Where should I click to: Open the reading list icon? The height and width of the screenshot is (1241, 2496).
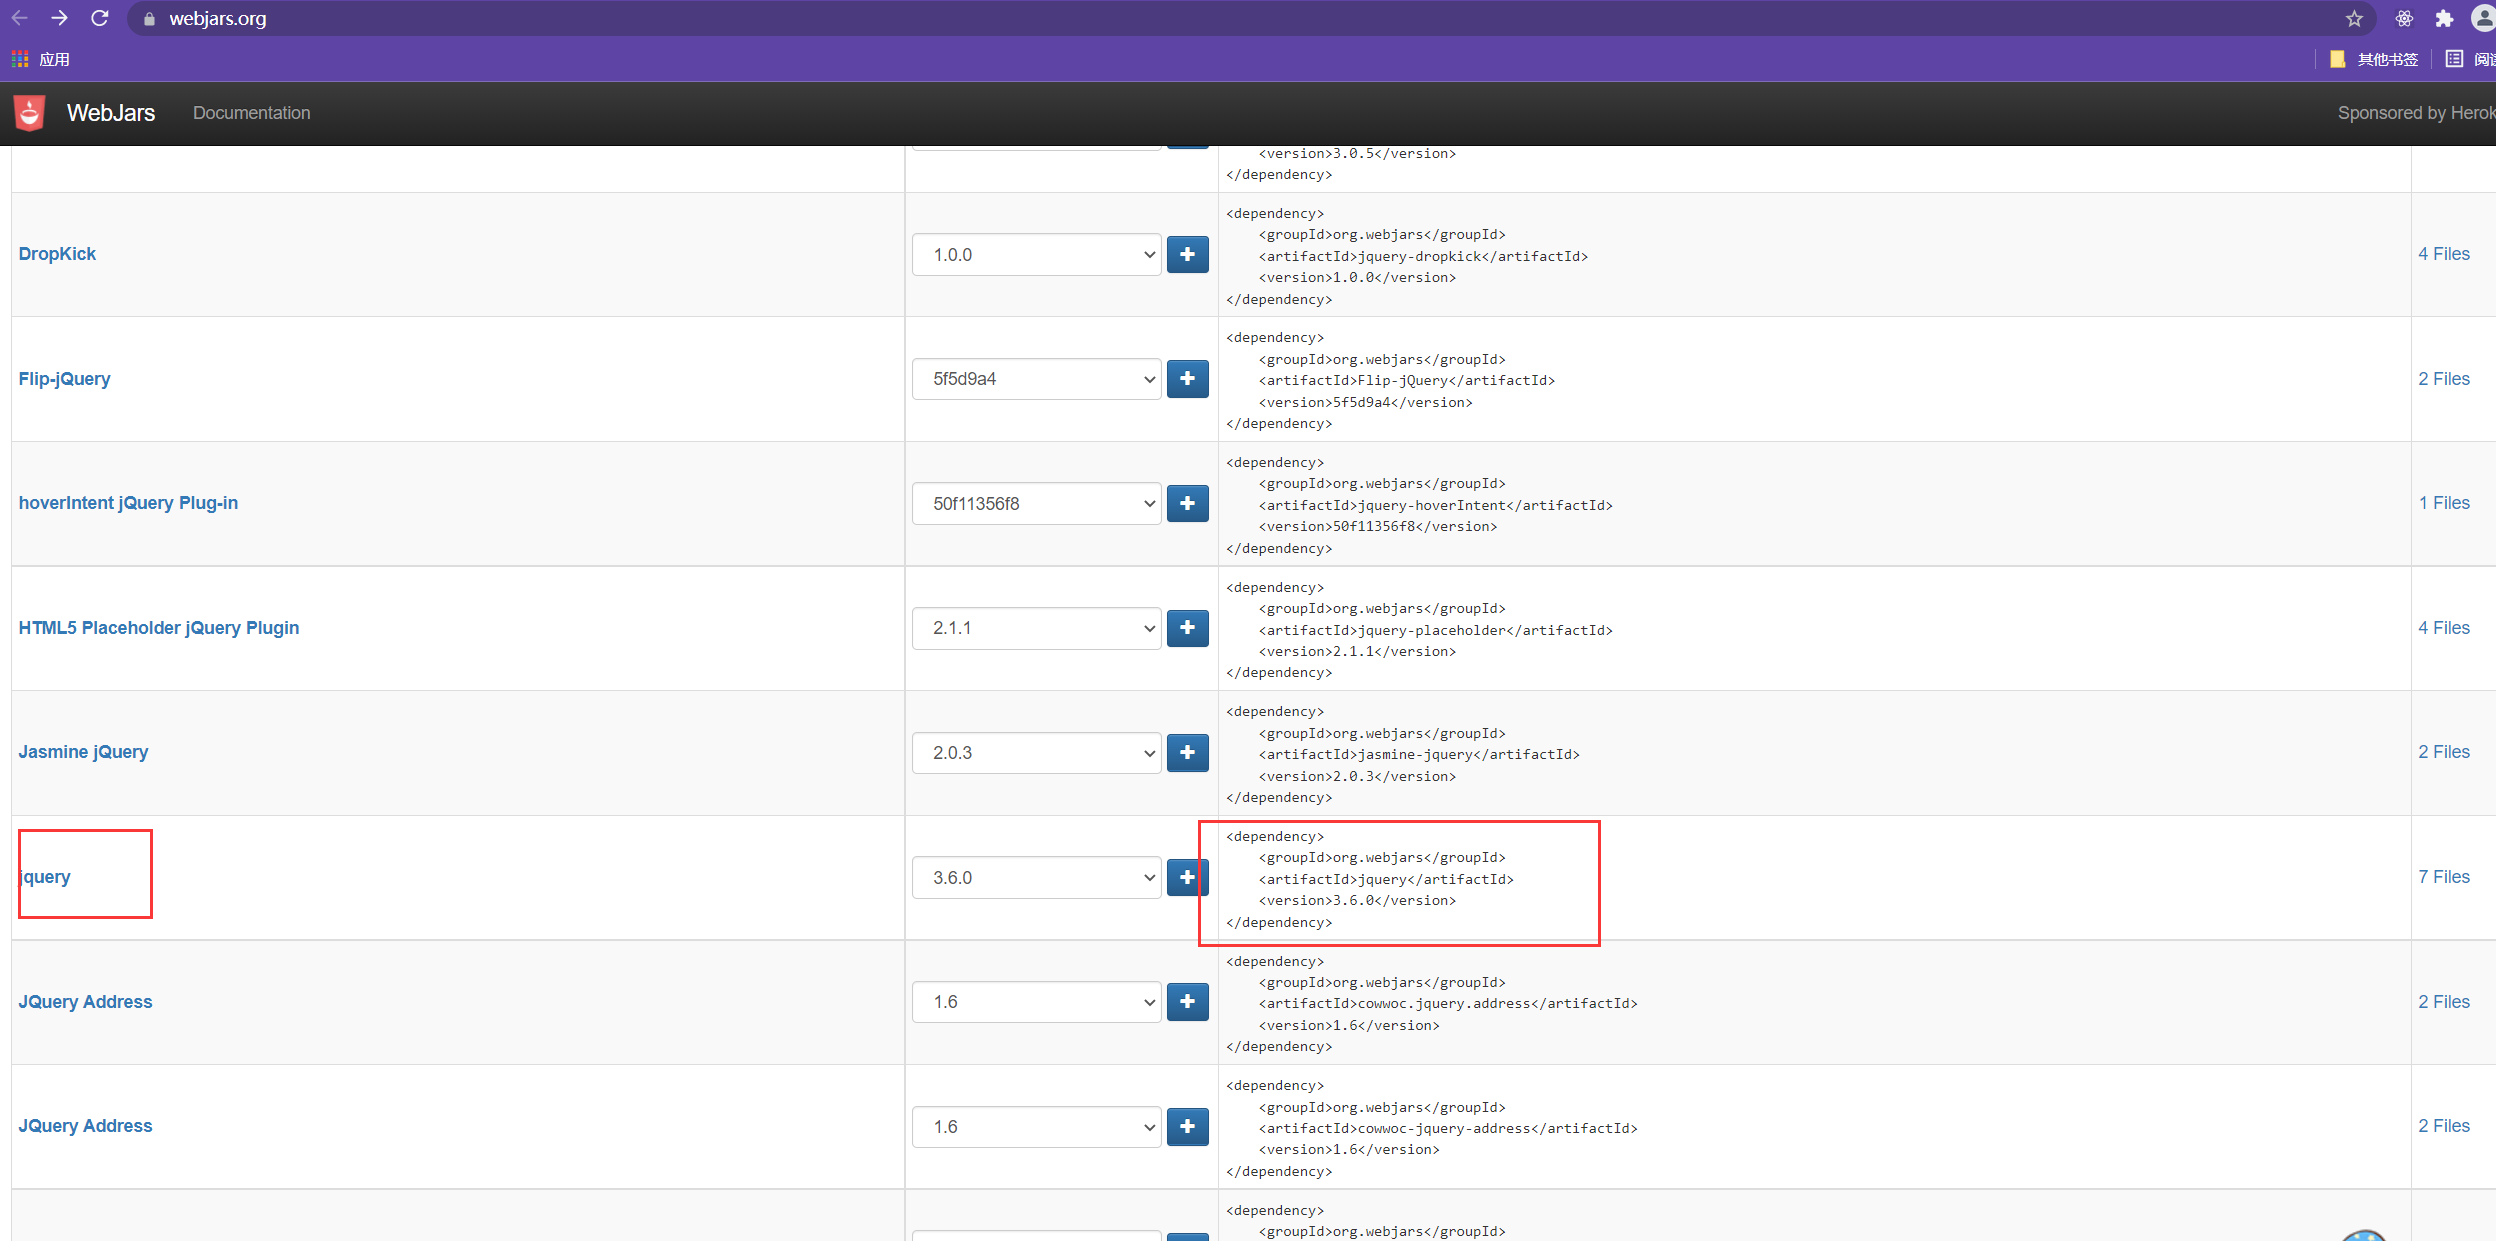(2454, 60)
